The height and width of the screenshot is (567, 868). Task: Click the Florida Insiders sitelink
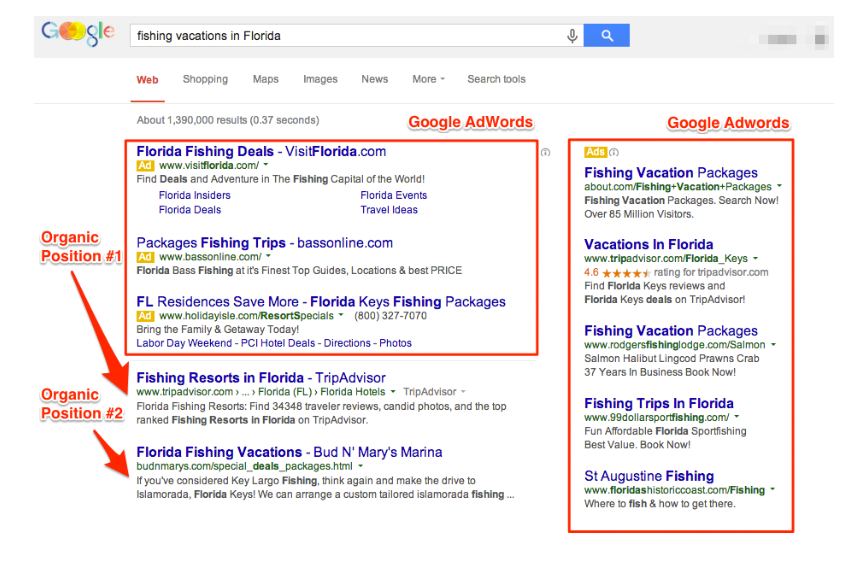coord(194,195)
